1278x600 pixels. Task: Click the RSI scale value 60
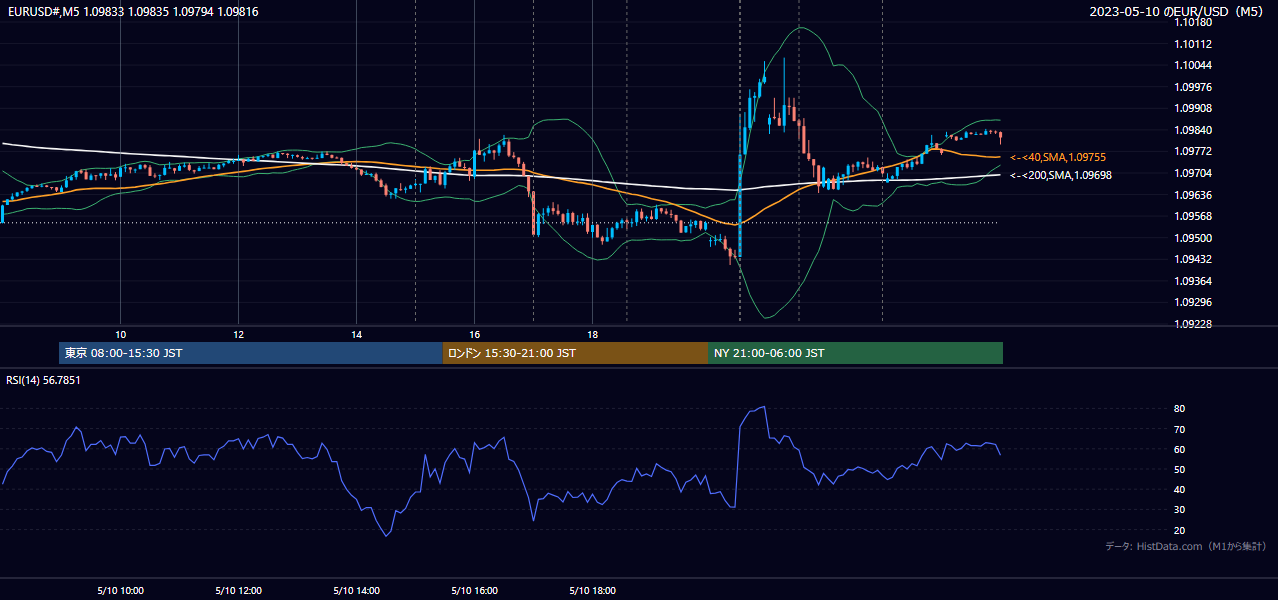[1180, 450]
